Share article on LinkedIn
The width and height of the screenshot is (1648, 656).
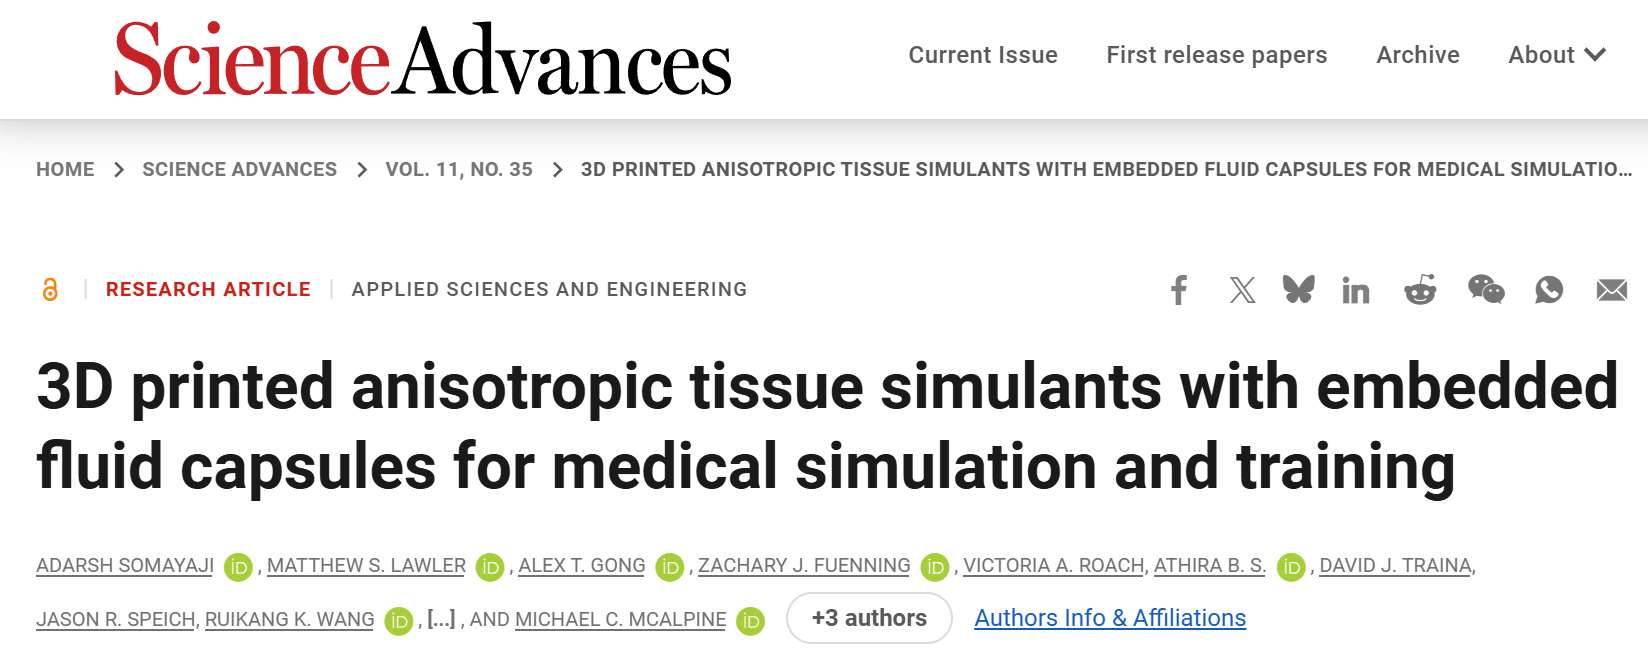(1356, 291)
